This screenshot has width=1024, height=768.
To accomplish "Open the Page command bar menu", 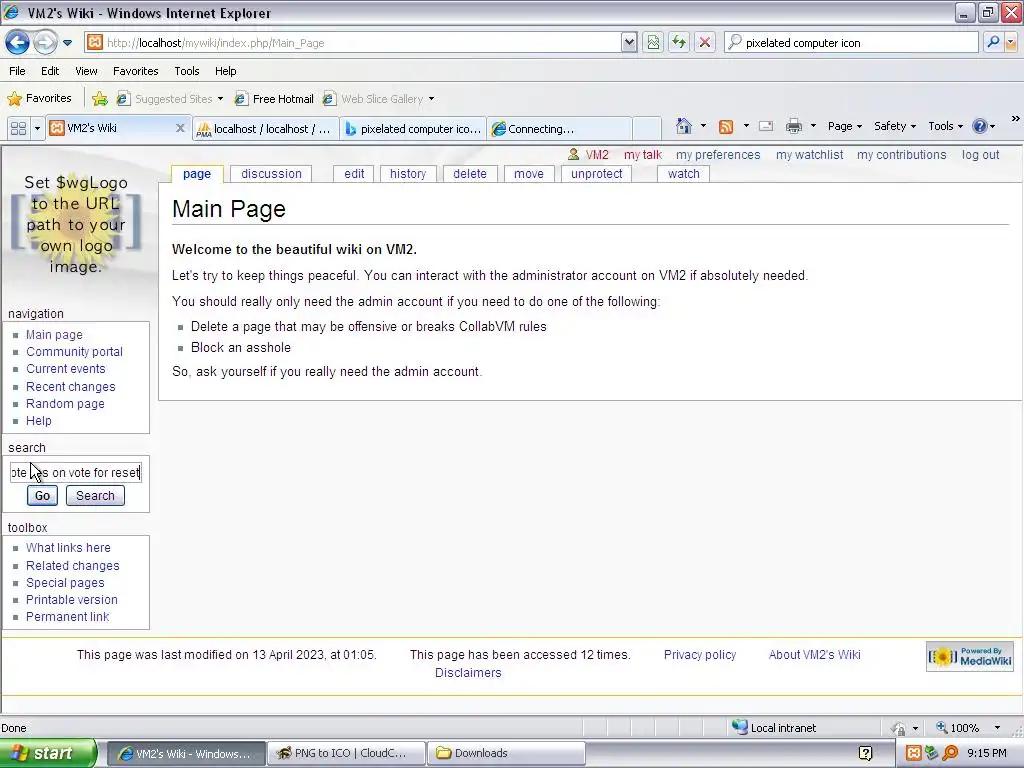I will tap(844, 126).
